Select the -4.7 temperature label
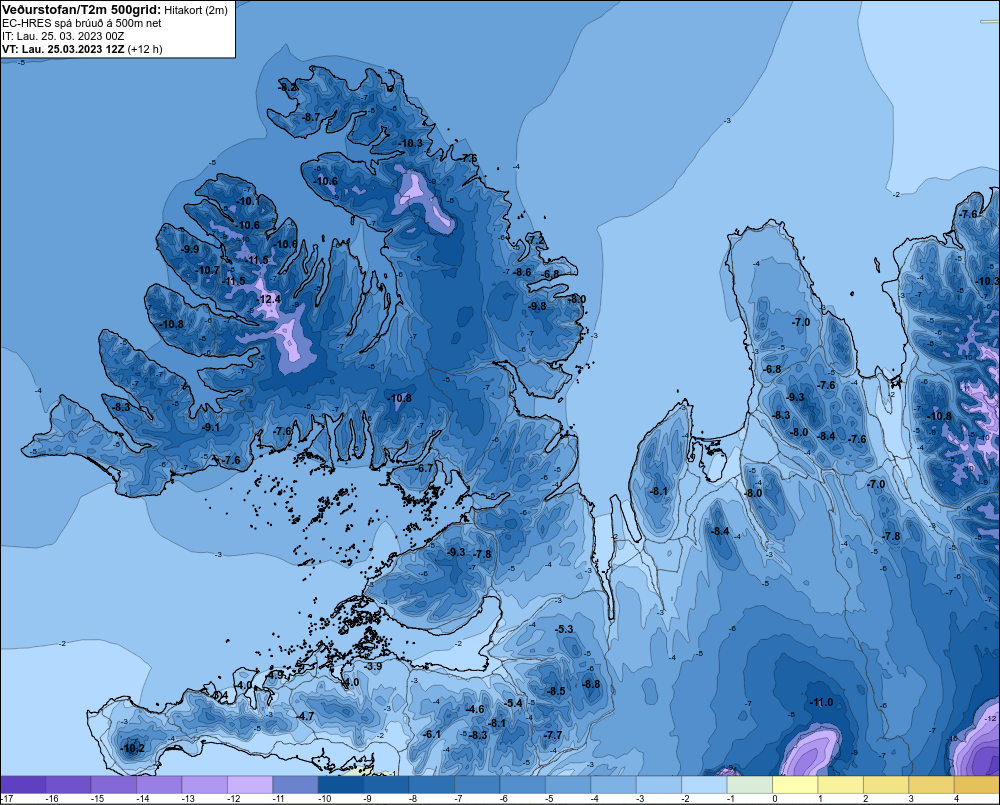Screen dimensions: 1000x805 305,716
